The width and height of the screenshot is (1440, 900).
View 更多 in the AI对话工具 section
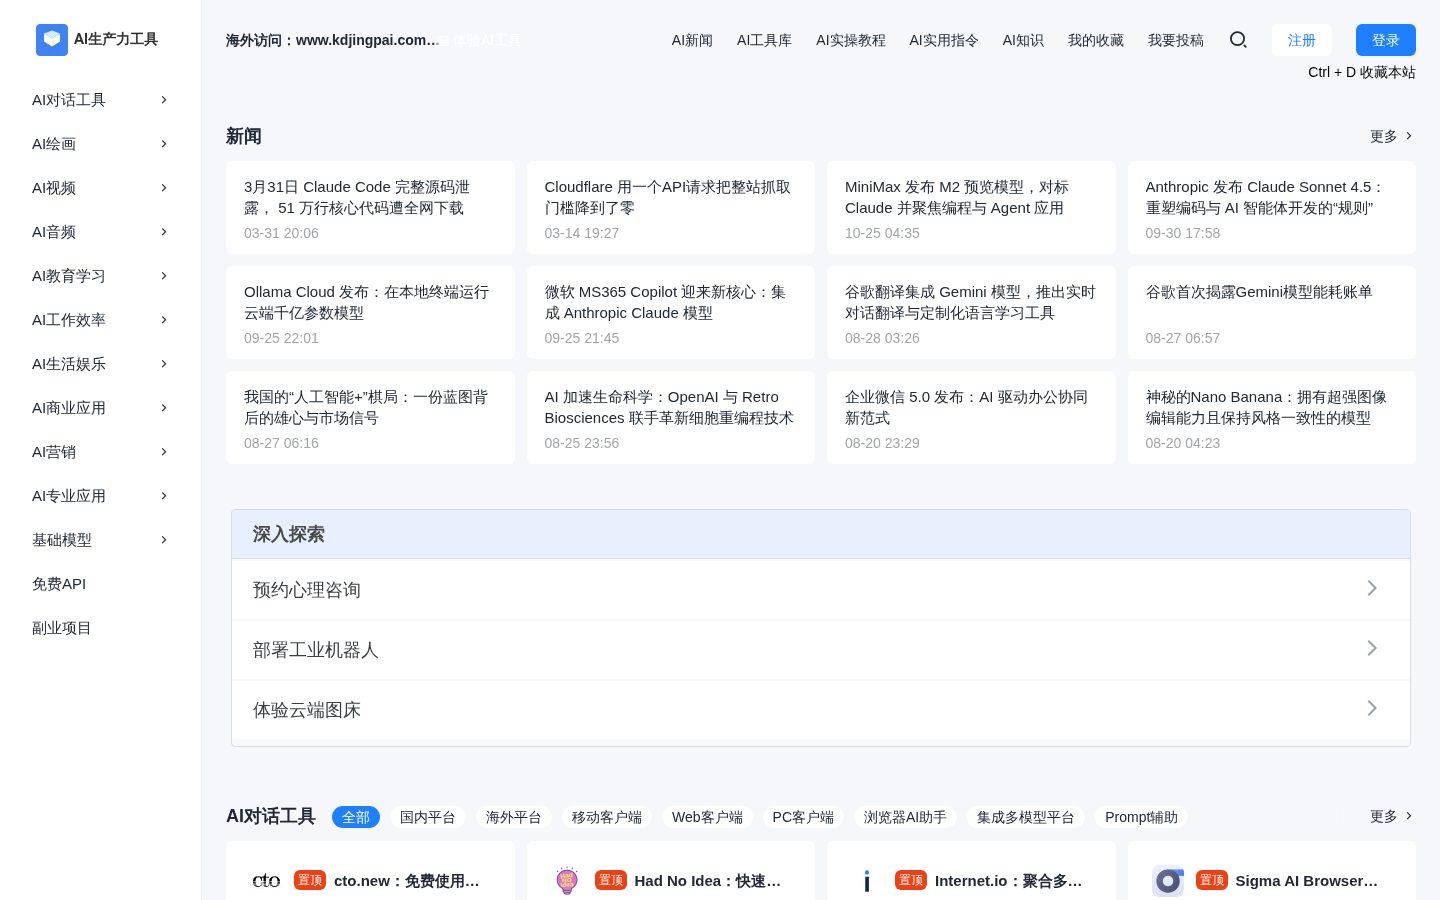click(x=1392, y=816)
